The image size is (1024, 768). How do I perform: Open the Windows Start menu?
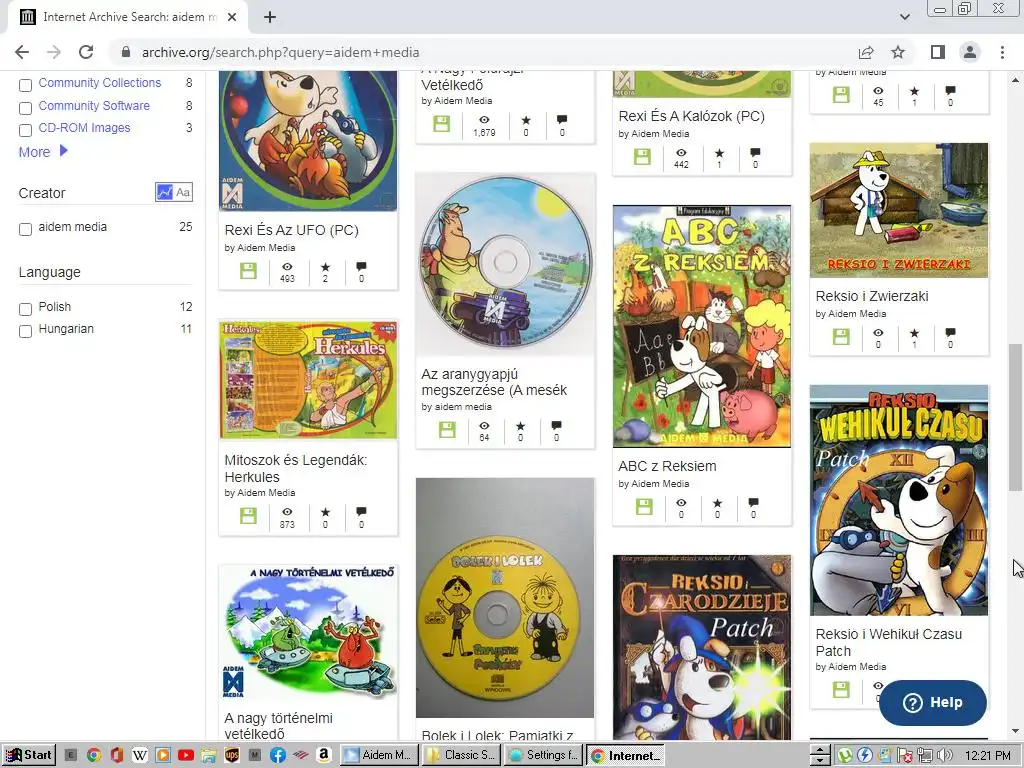28,755
